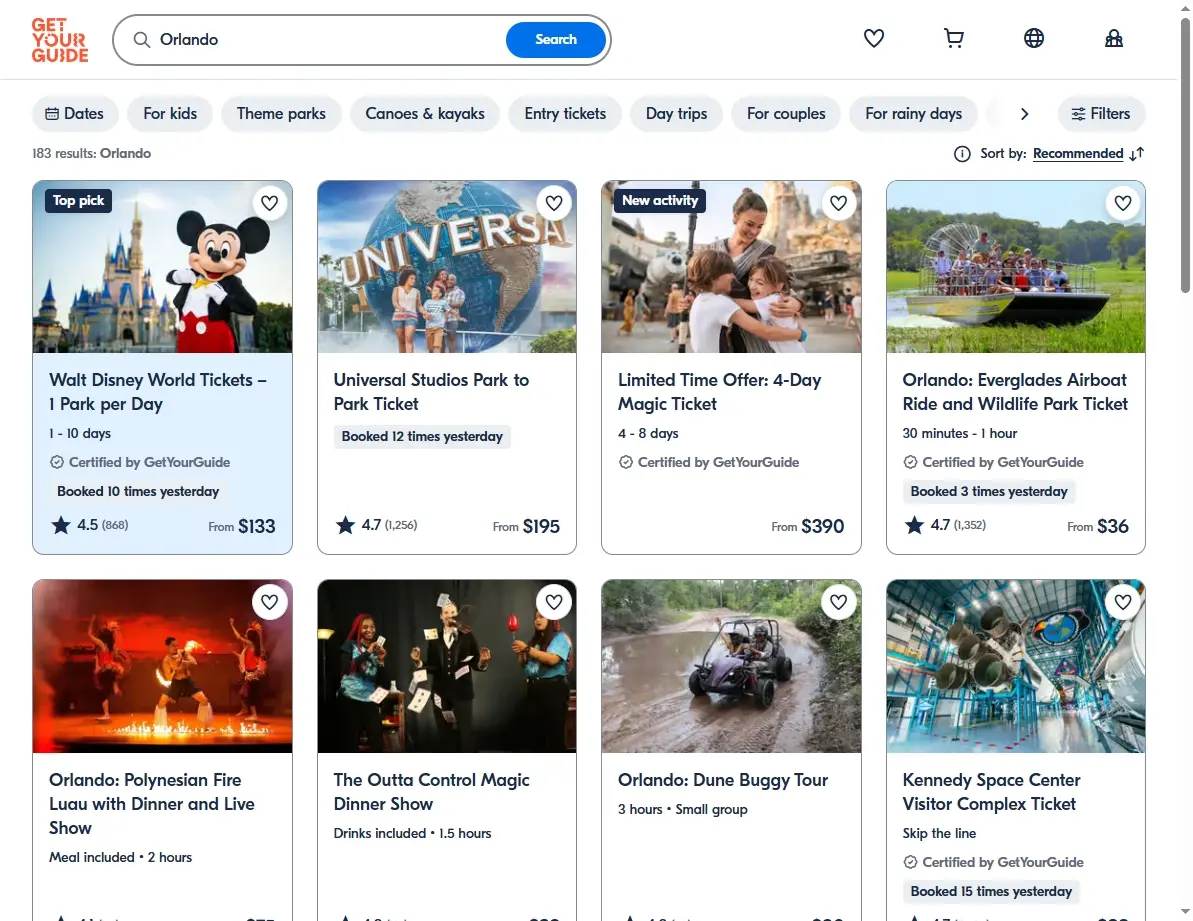This screenshot has height=921, width=1193.
Task: Select the Day trips filter chip
Action: click(676, 114)
